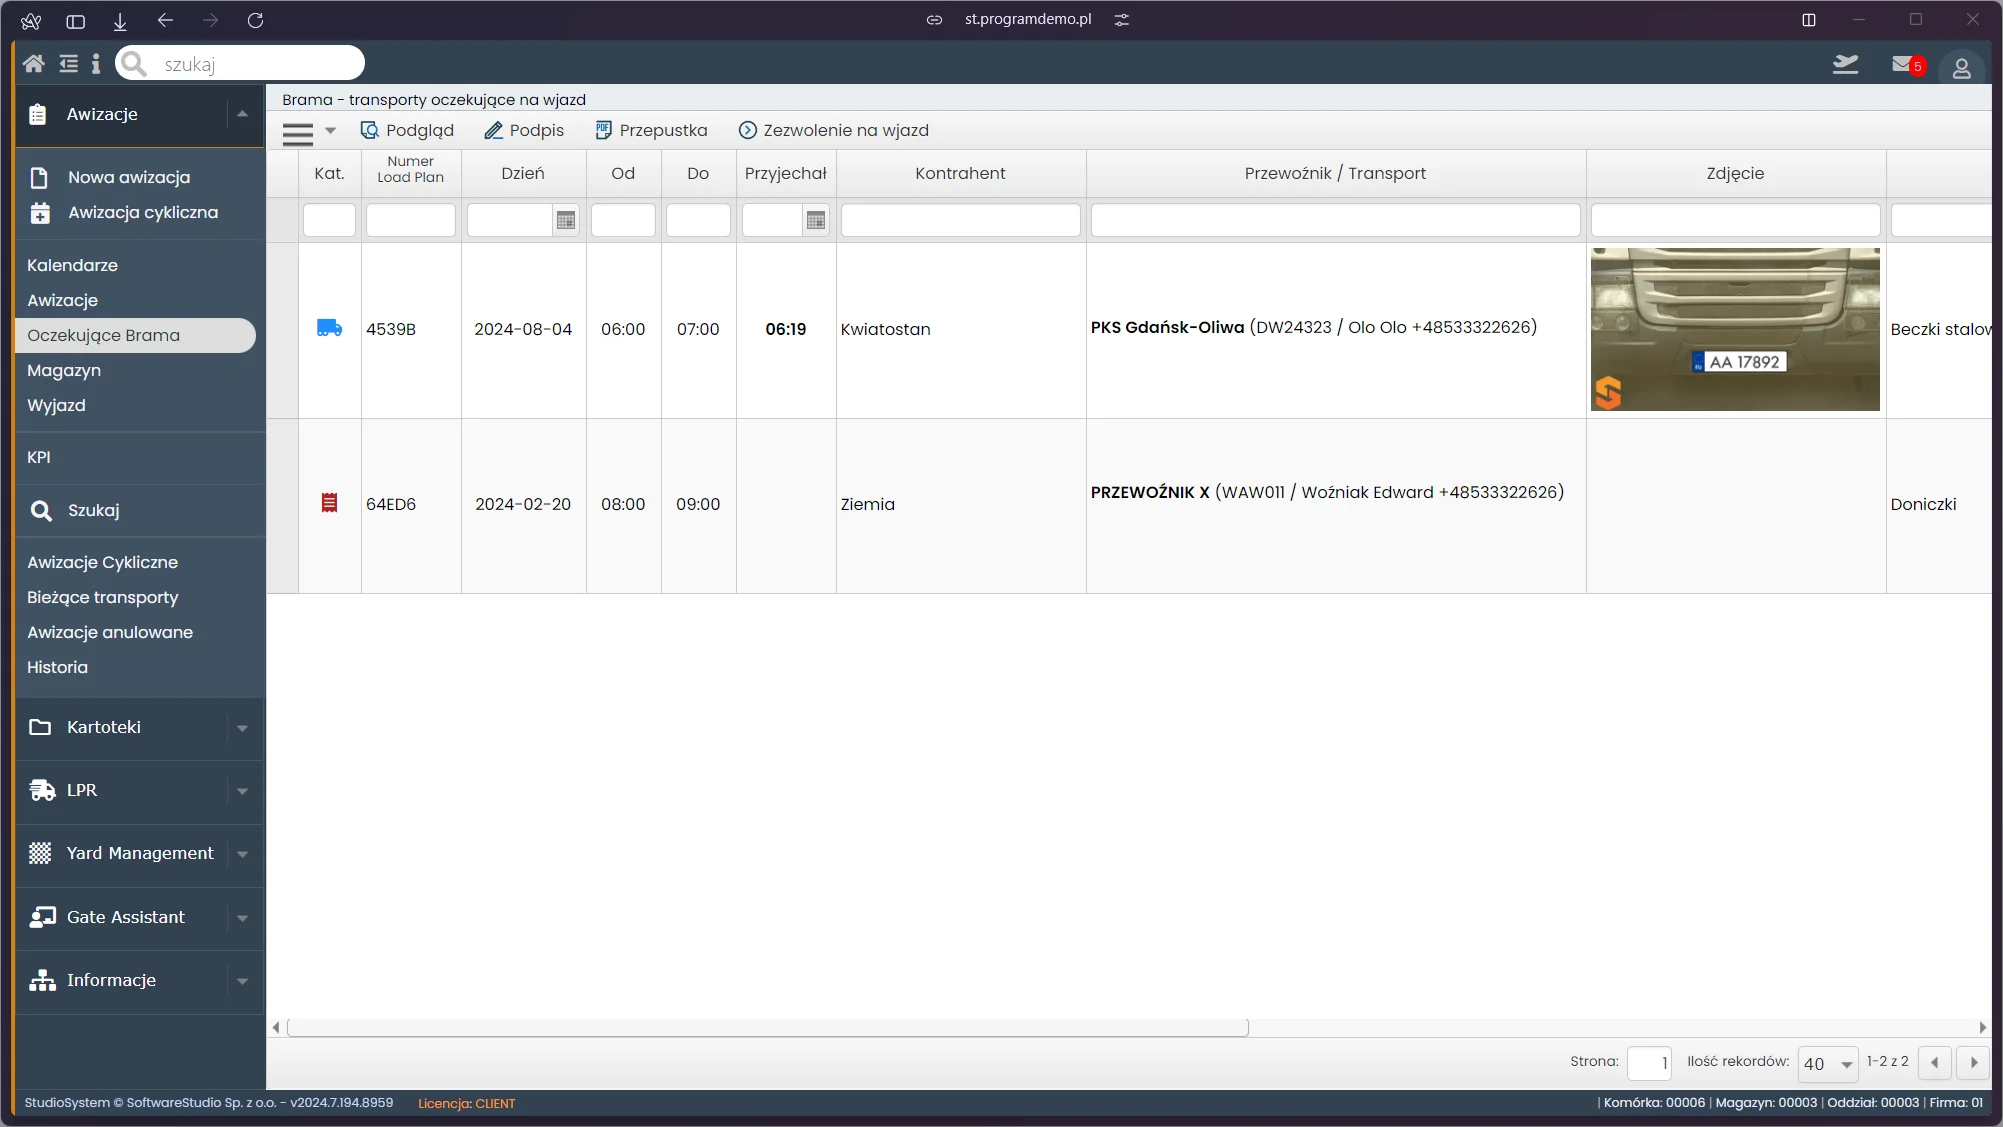Click the horizontal scrollbar thumb

(x=767, y=1027)
